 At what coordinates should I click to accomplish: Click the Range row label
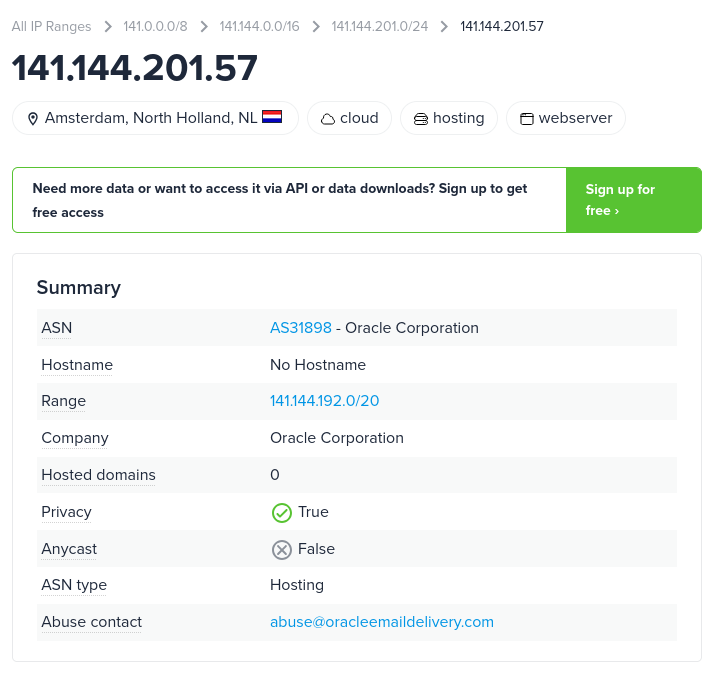(63, 401)
